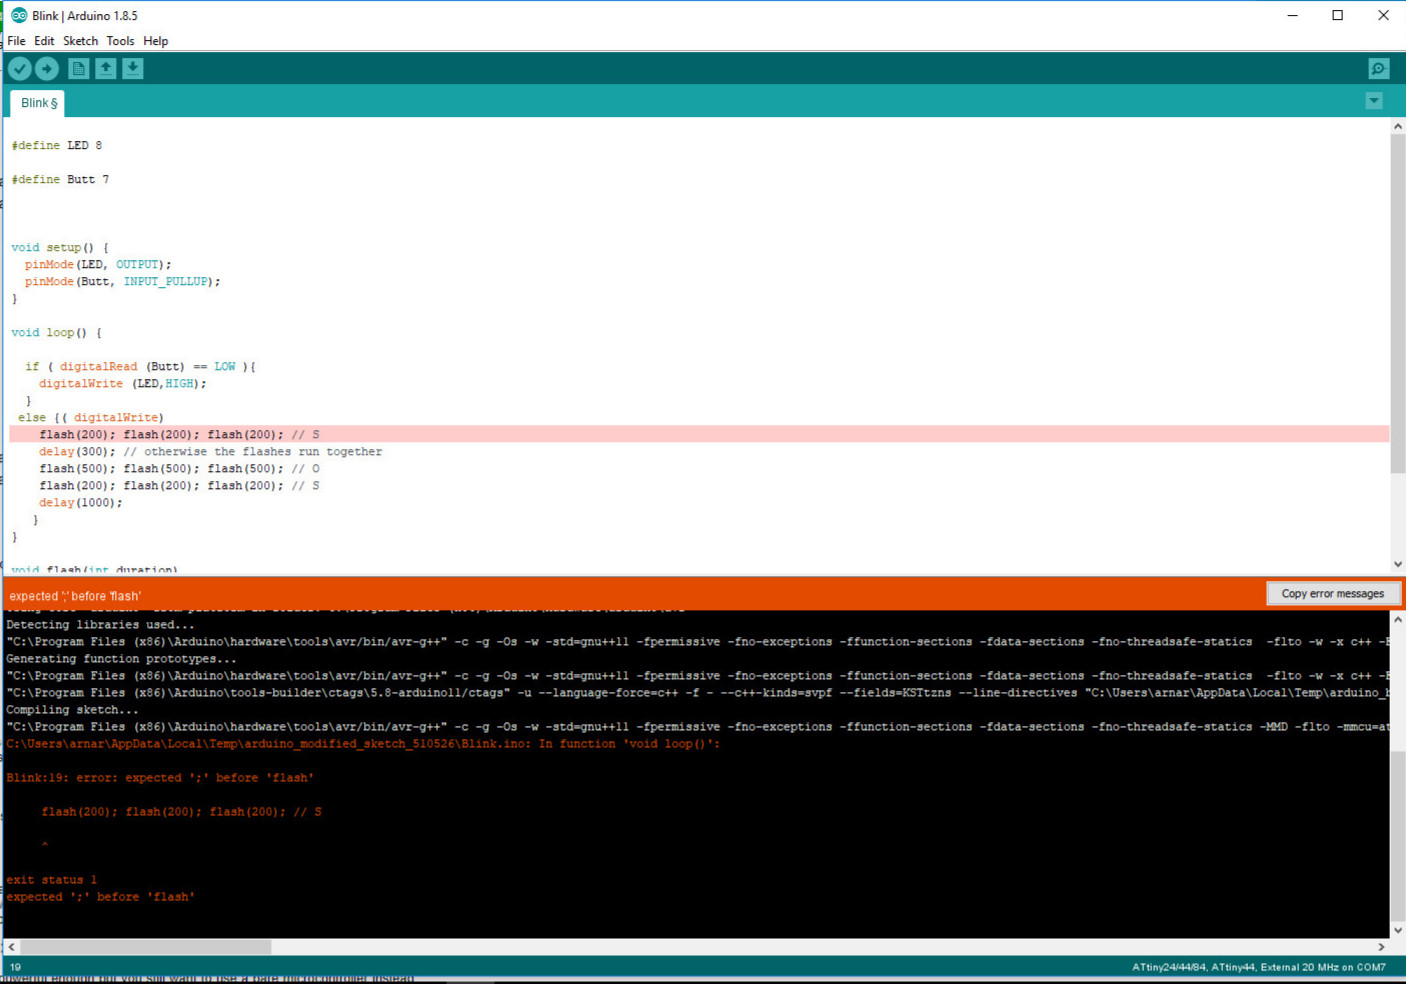Click the Arduino logo in title bar
This screenshot has width=1406, height=984.
click(x=18, y=15)
